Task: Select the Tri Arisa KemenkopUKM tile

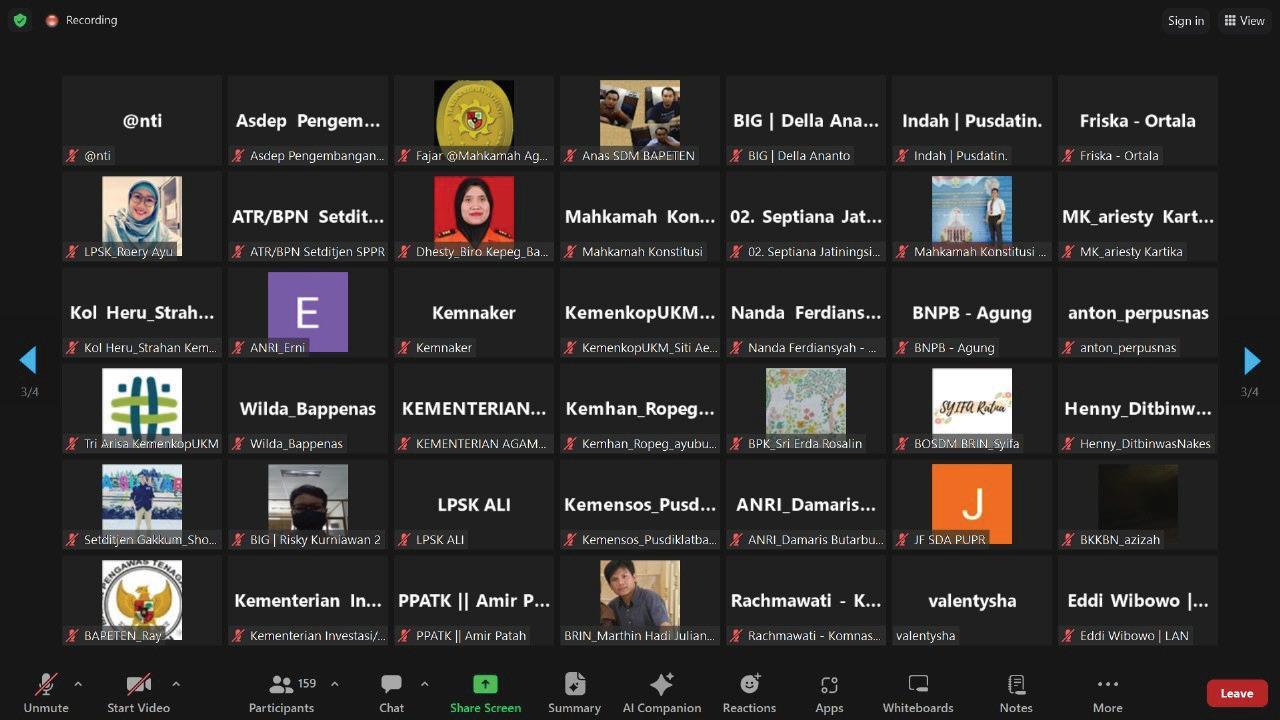Action: coord(142,409)
